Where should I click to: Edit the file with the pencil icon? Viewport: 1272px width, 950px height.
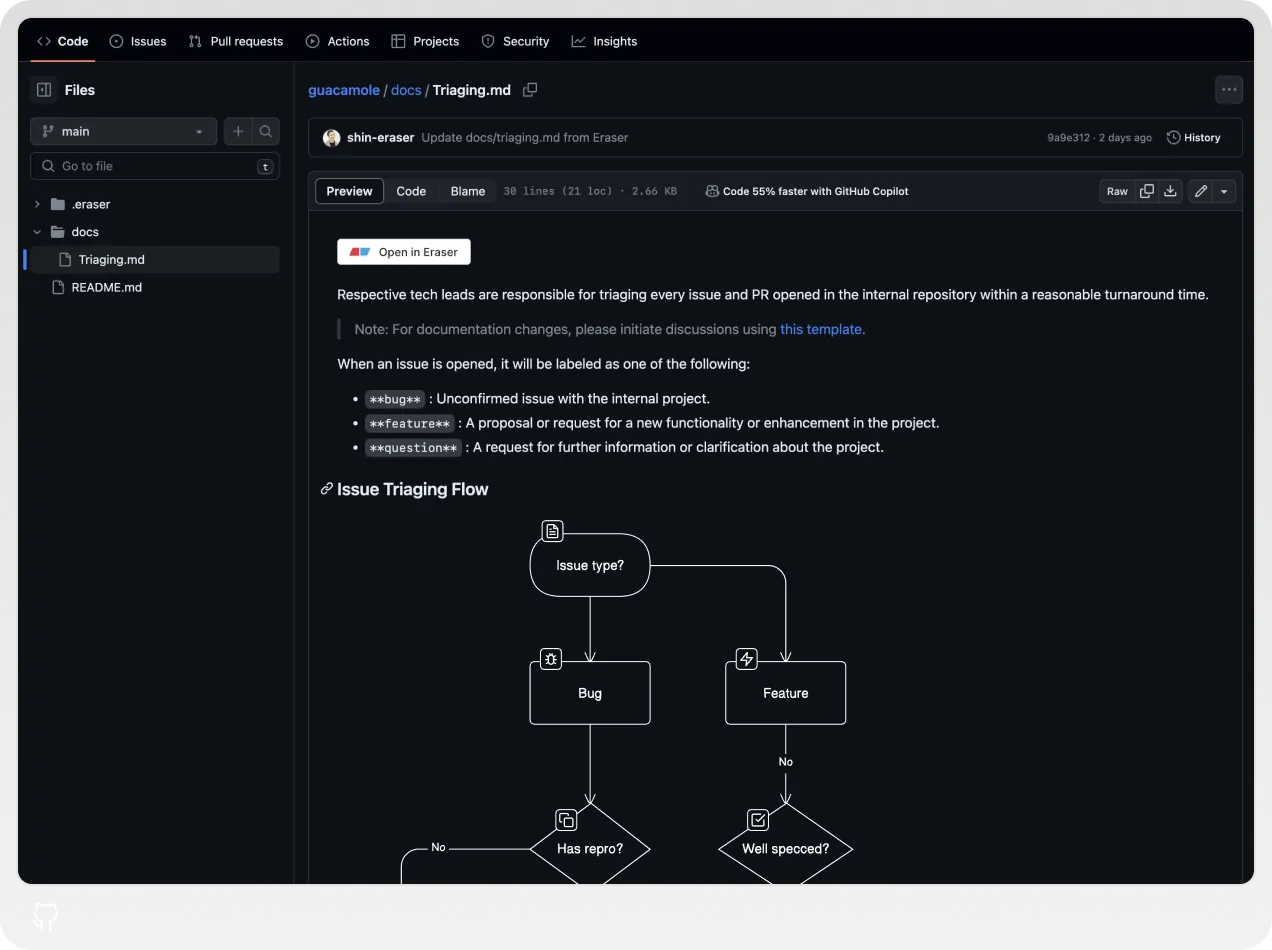pyautogui.click(x=1202, y=191)
